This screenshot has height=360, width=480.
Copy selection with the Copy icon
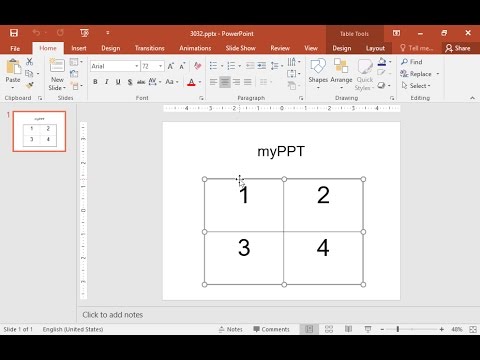[x=29, y=73]
